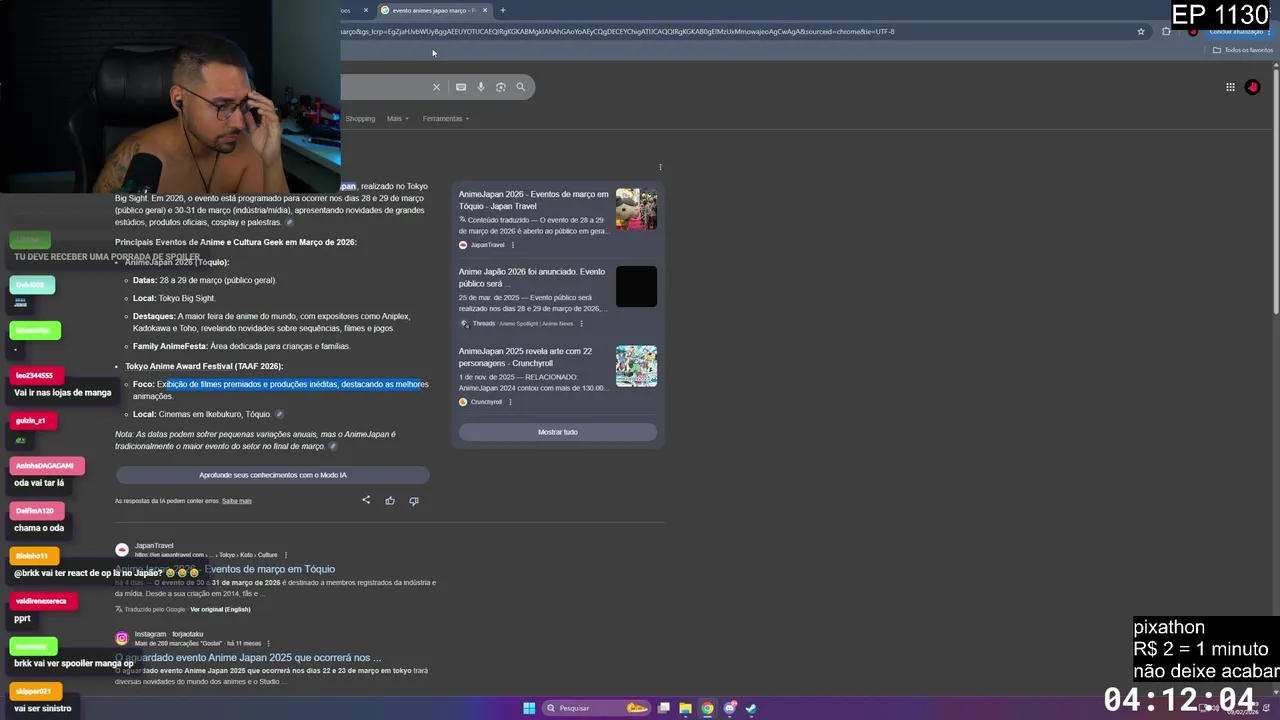Switch to Chrome in the taskbar

(707, 708)
